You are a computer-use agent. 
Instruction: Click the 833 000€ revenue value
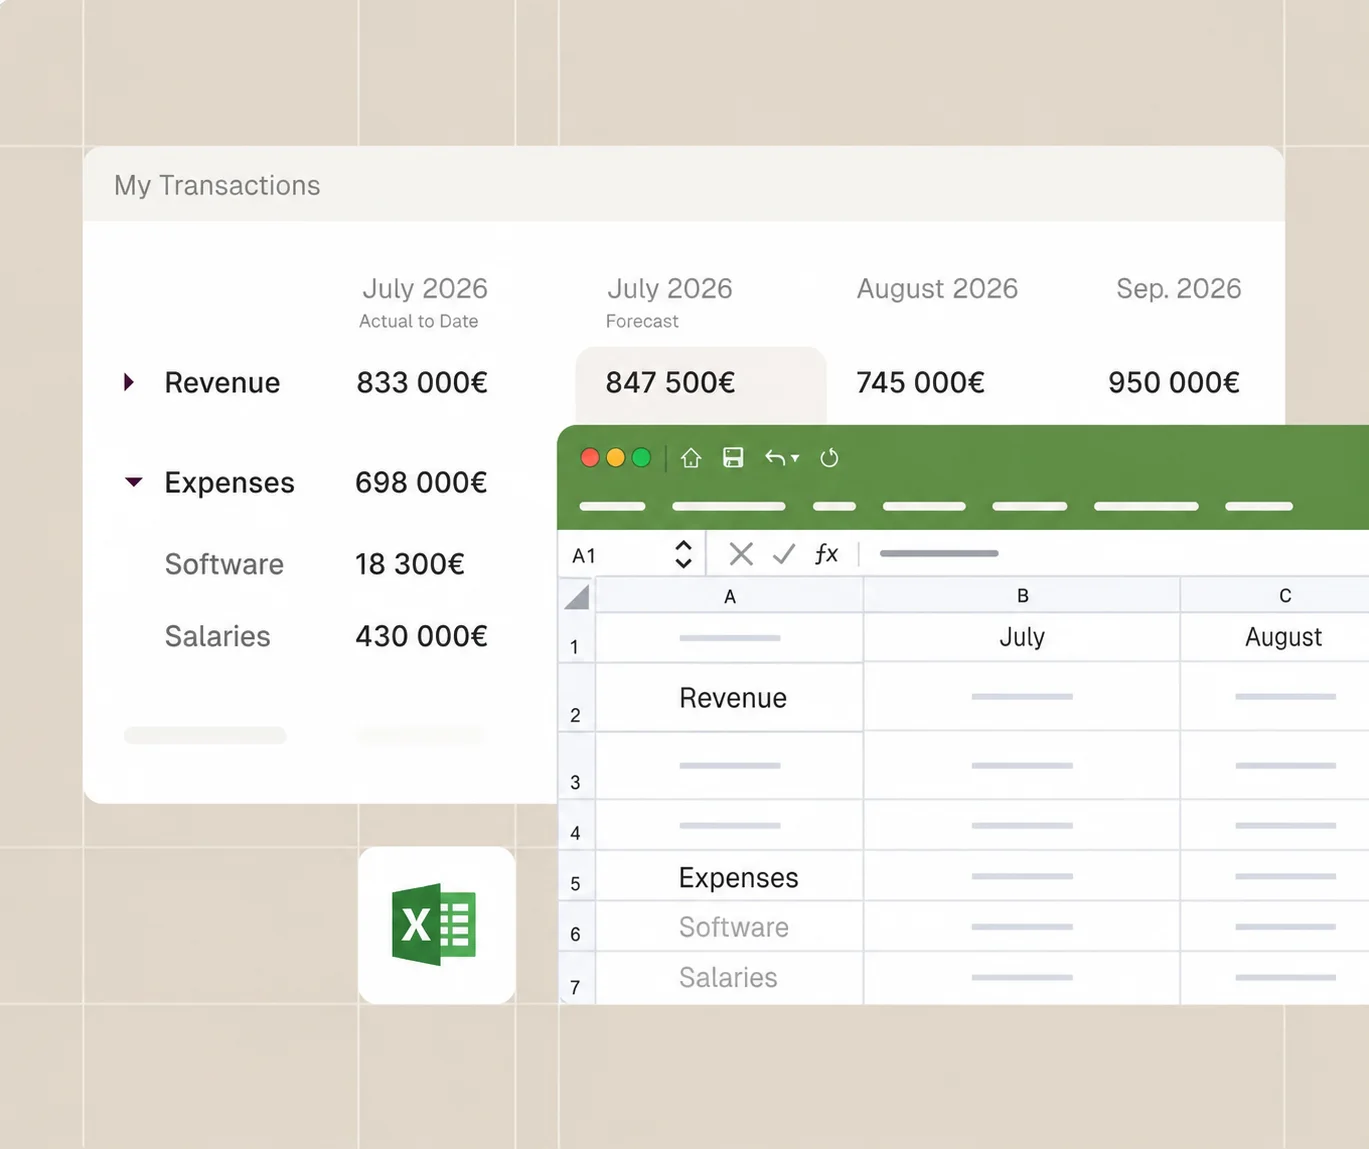(x=422, y=382)
